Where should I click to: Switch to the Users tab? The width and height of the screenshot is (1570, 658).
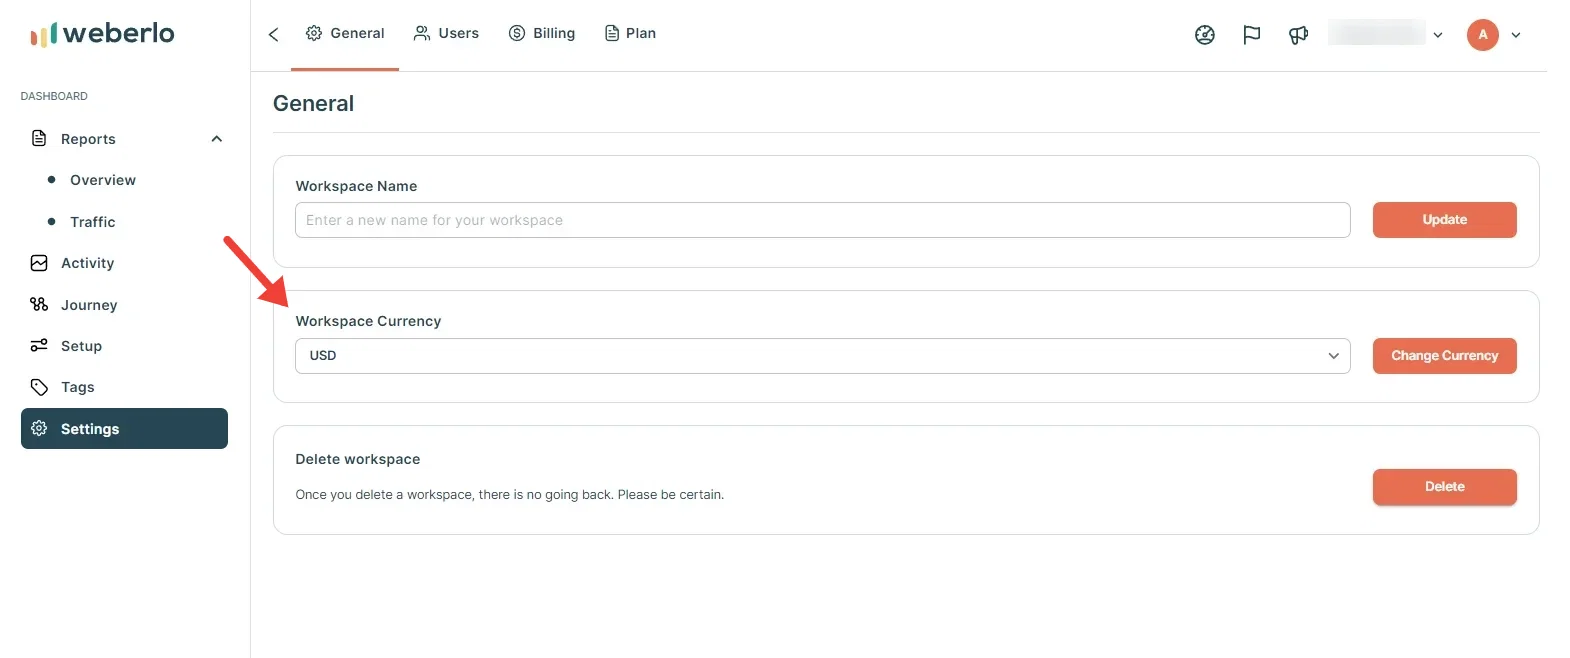[x=446, y=33]
